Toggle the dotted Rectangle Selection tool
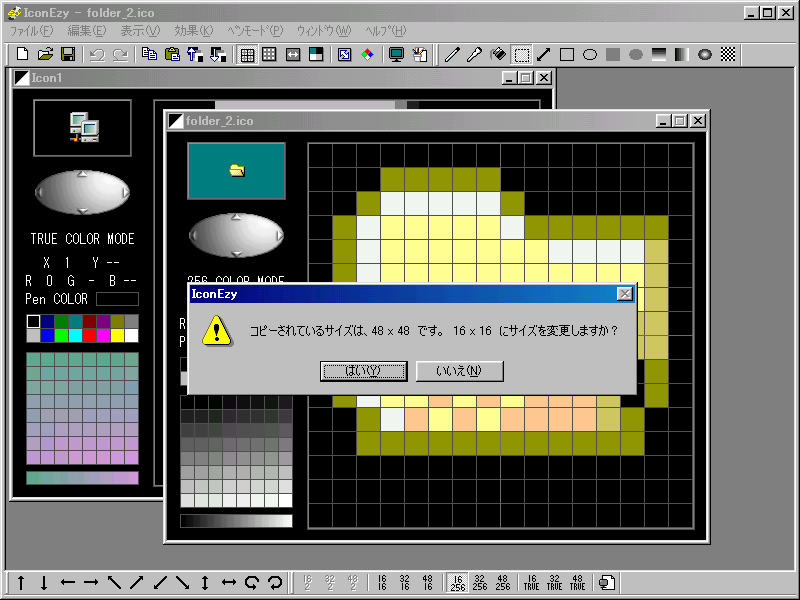 click(x=521, y=54)
